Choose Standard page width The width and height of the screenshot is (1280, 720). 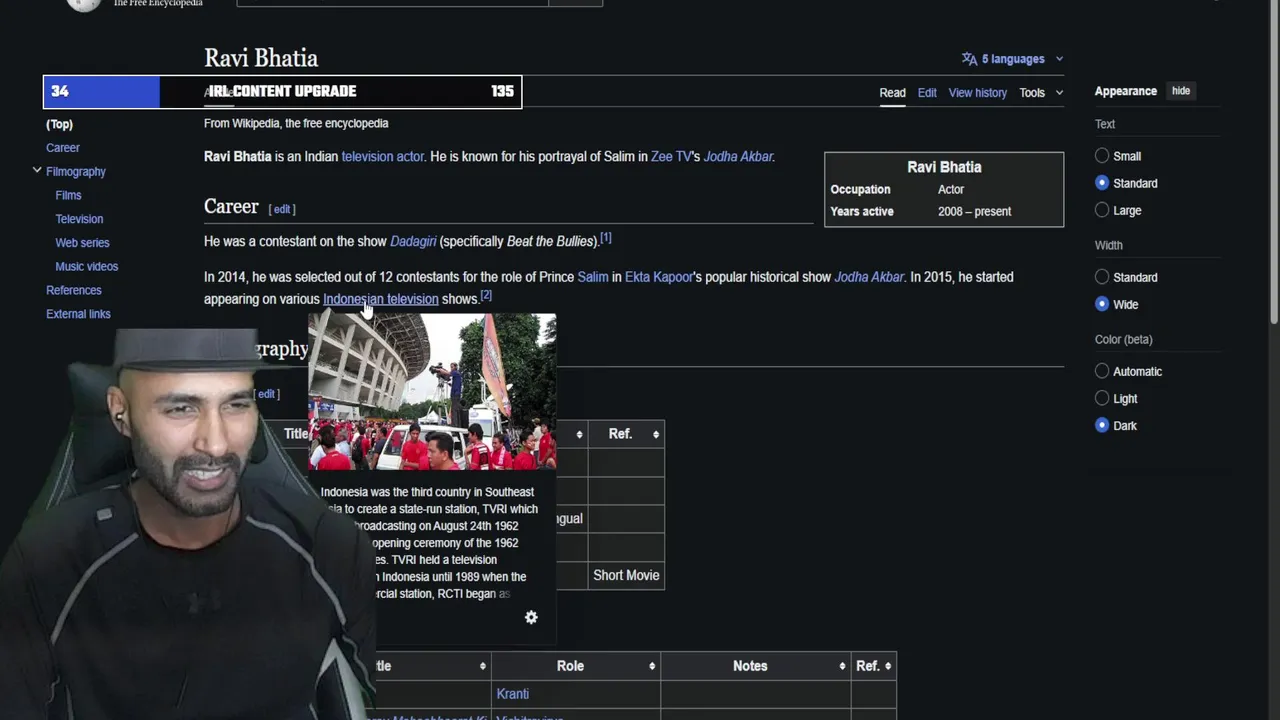(x=1102, y=277)
